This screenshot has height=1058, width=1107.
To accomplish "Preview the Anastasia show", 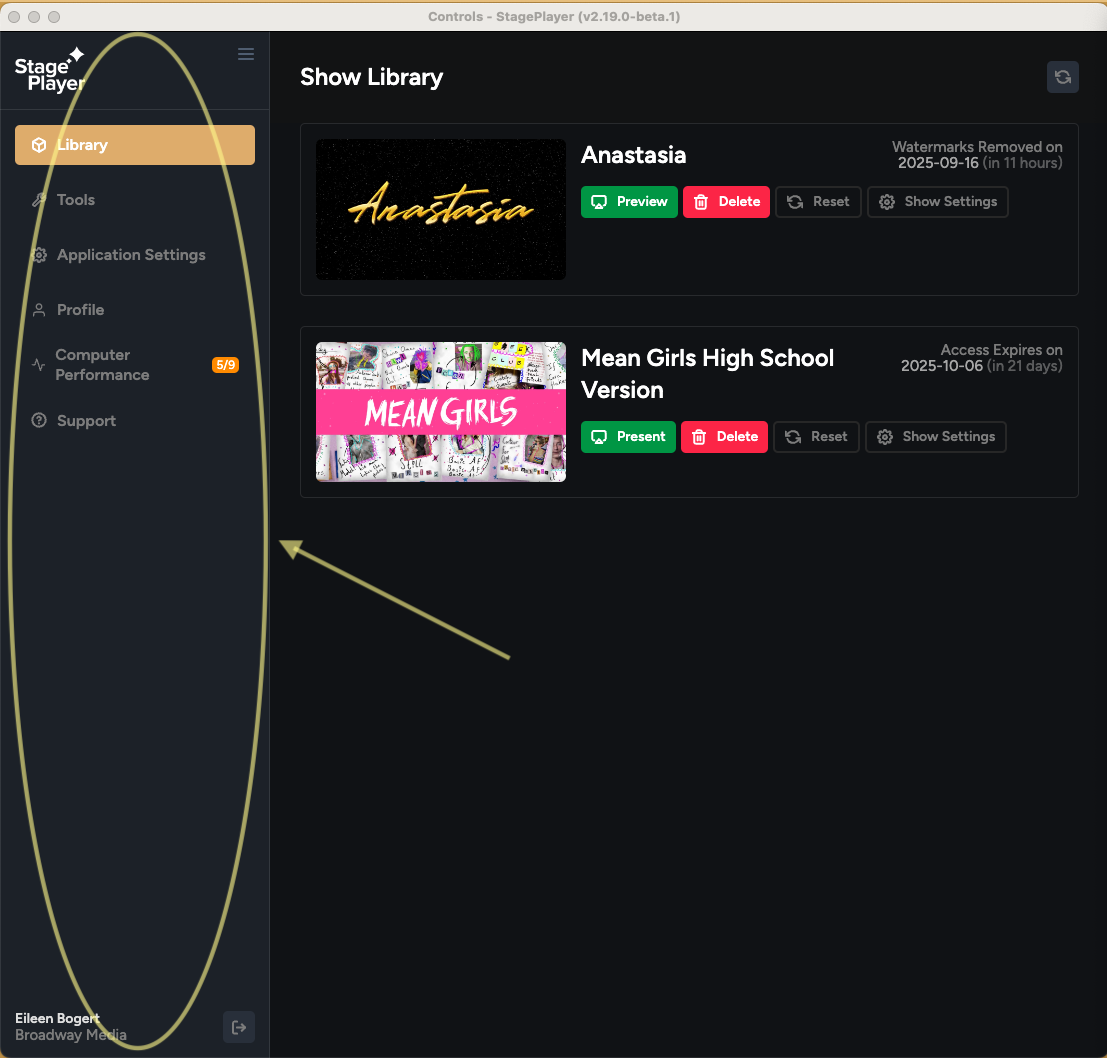I will 629,202.
